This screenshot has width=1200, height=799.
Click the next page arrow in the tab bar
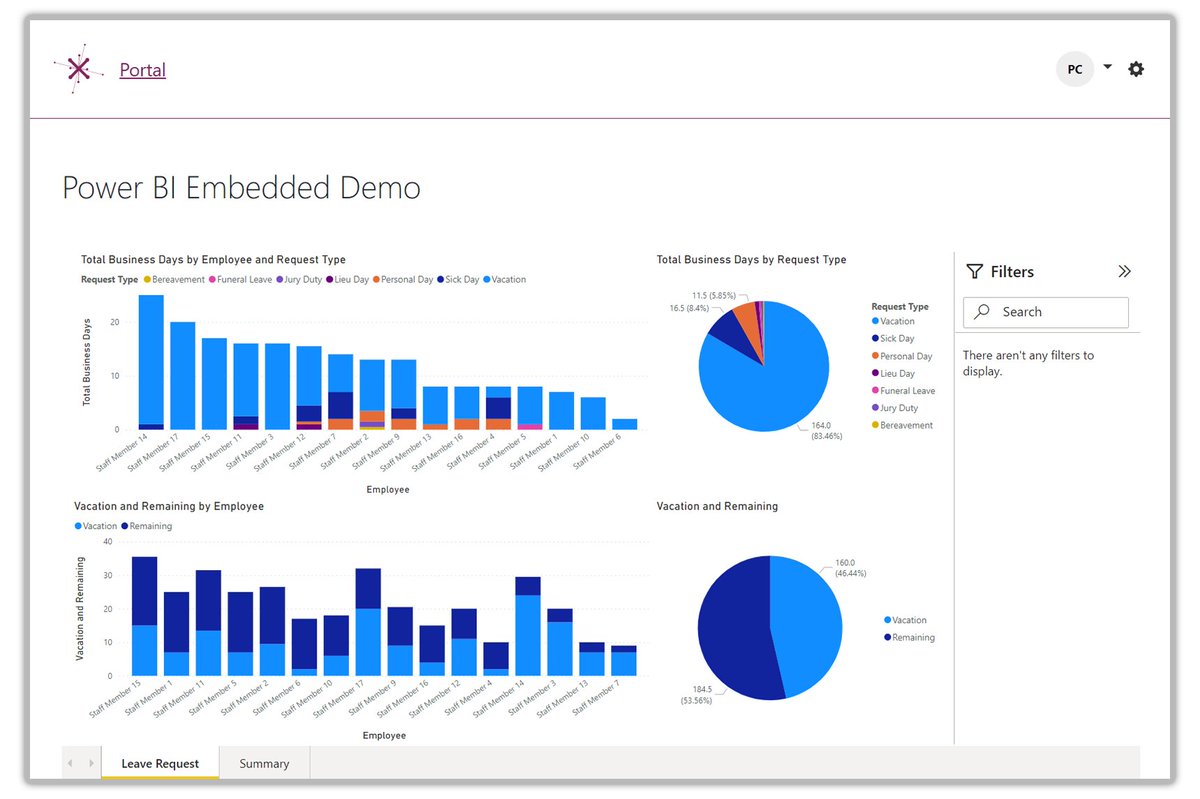pos(92,763)
